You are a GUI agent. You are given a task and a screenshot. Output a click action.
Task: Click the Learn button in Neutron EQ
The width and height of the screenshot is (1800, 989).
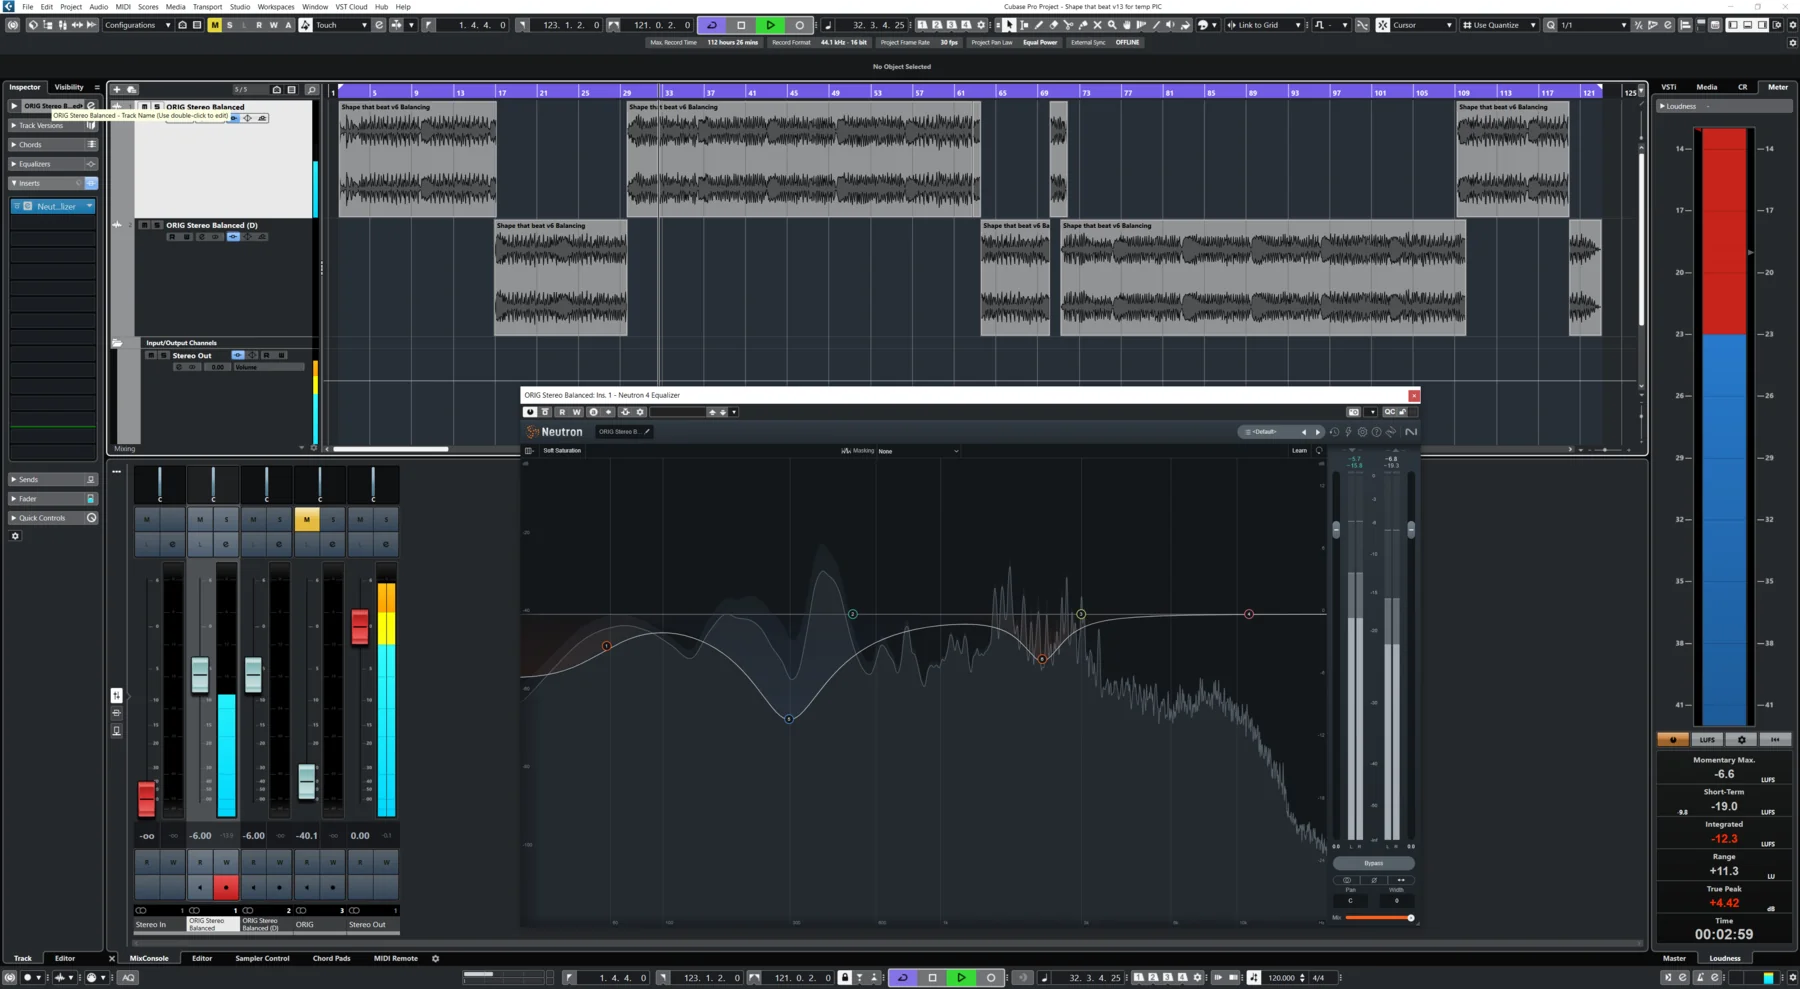pos(1299,450)
